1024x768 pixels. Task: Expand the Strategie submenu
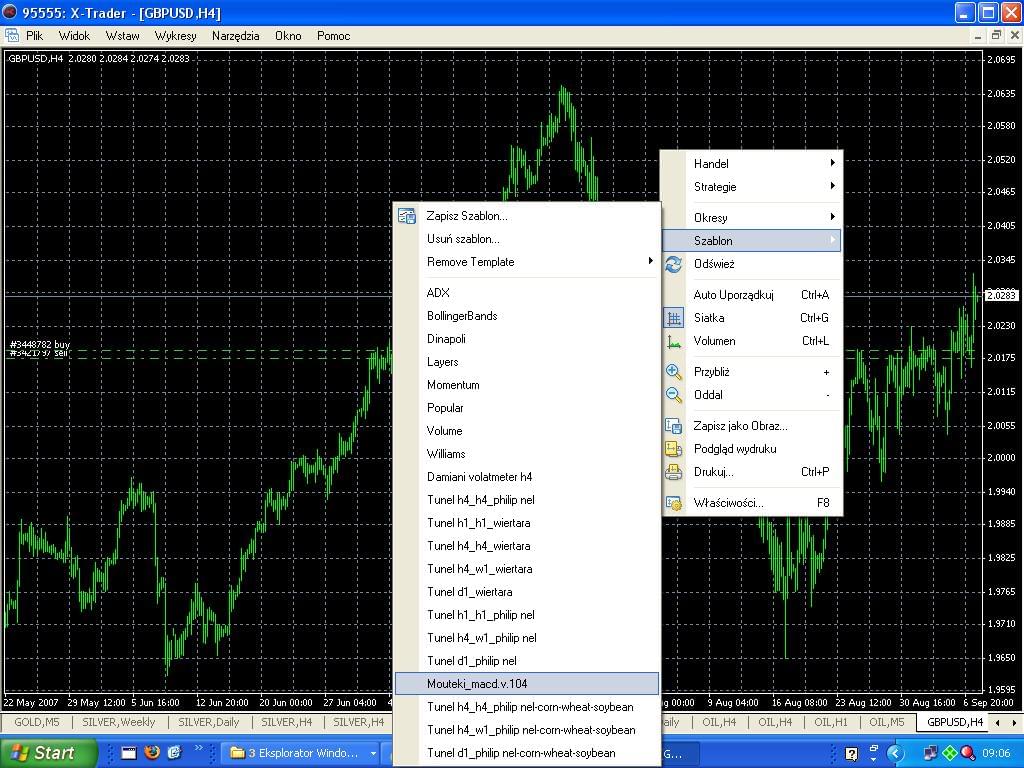click(752, 187)
